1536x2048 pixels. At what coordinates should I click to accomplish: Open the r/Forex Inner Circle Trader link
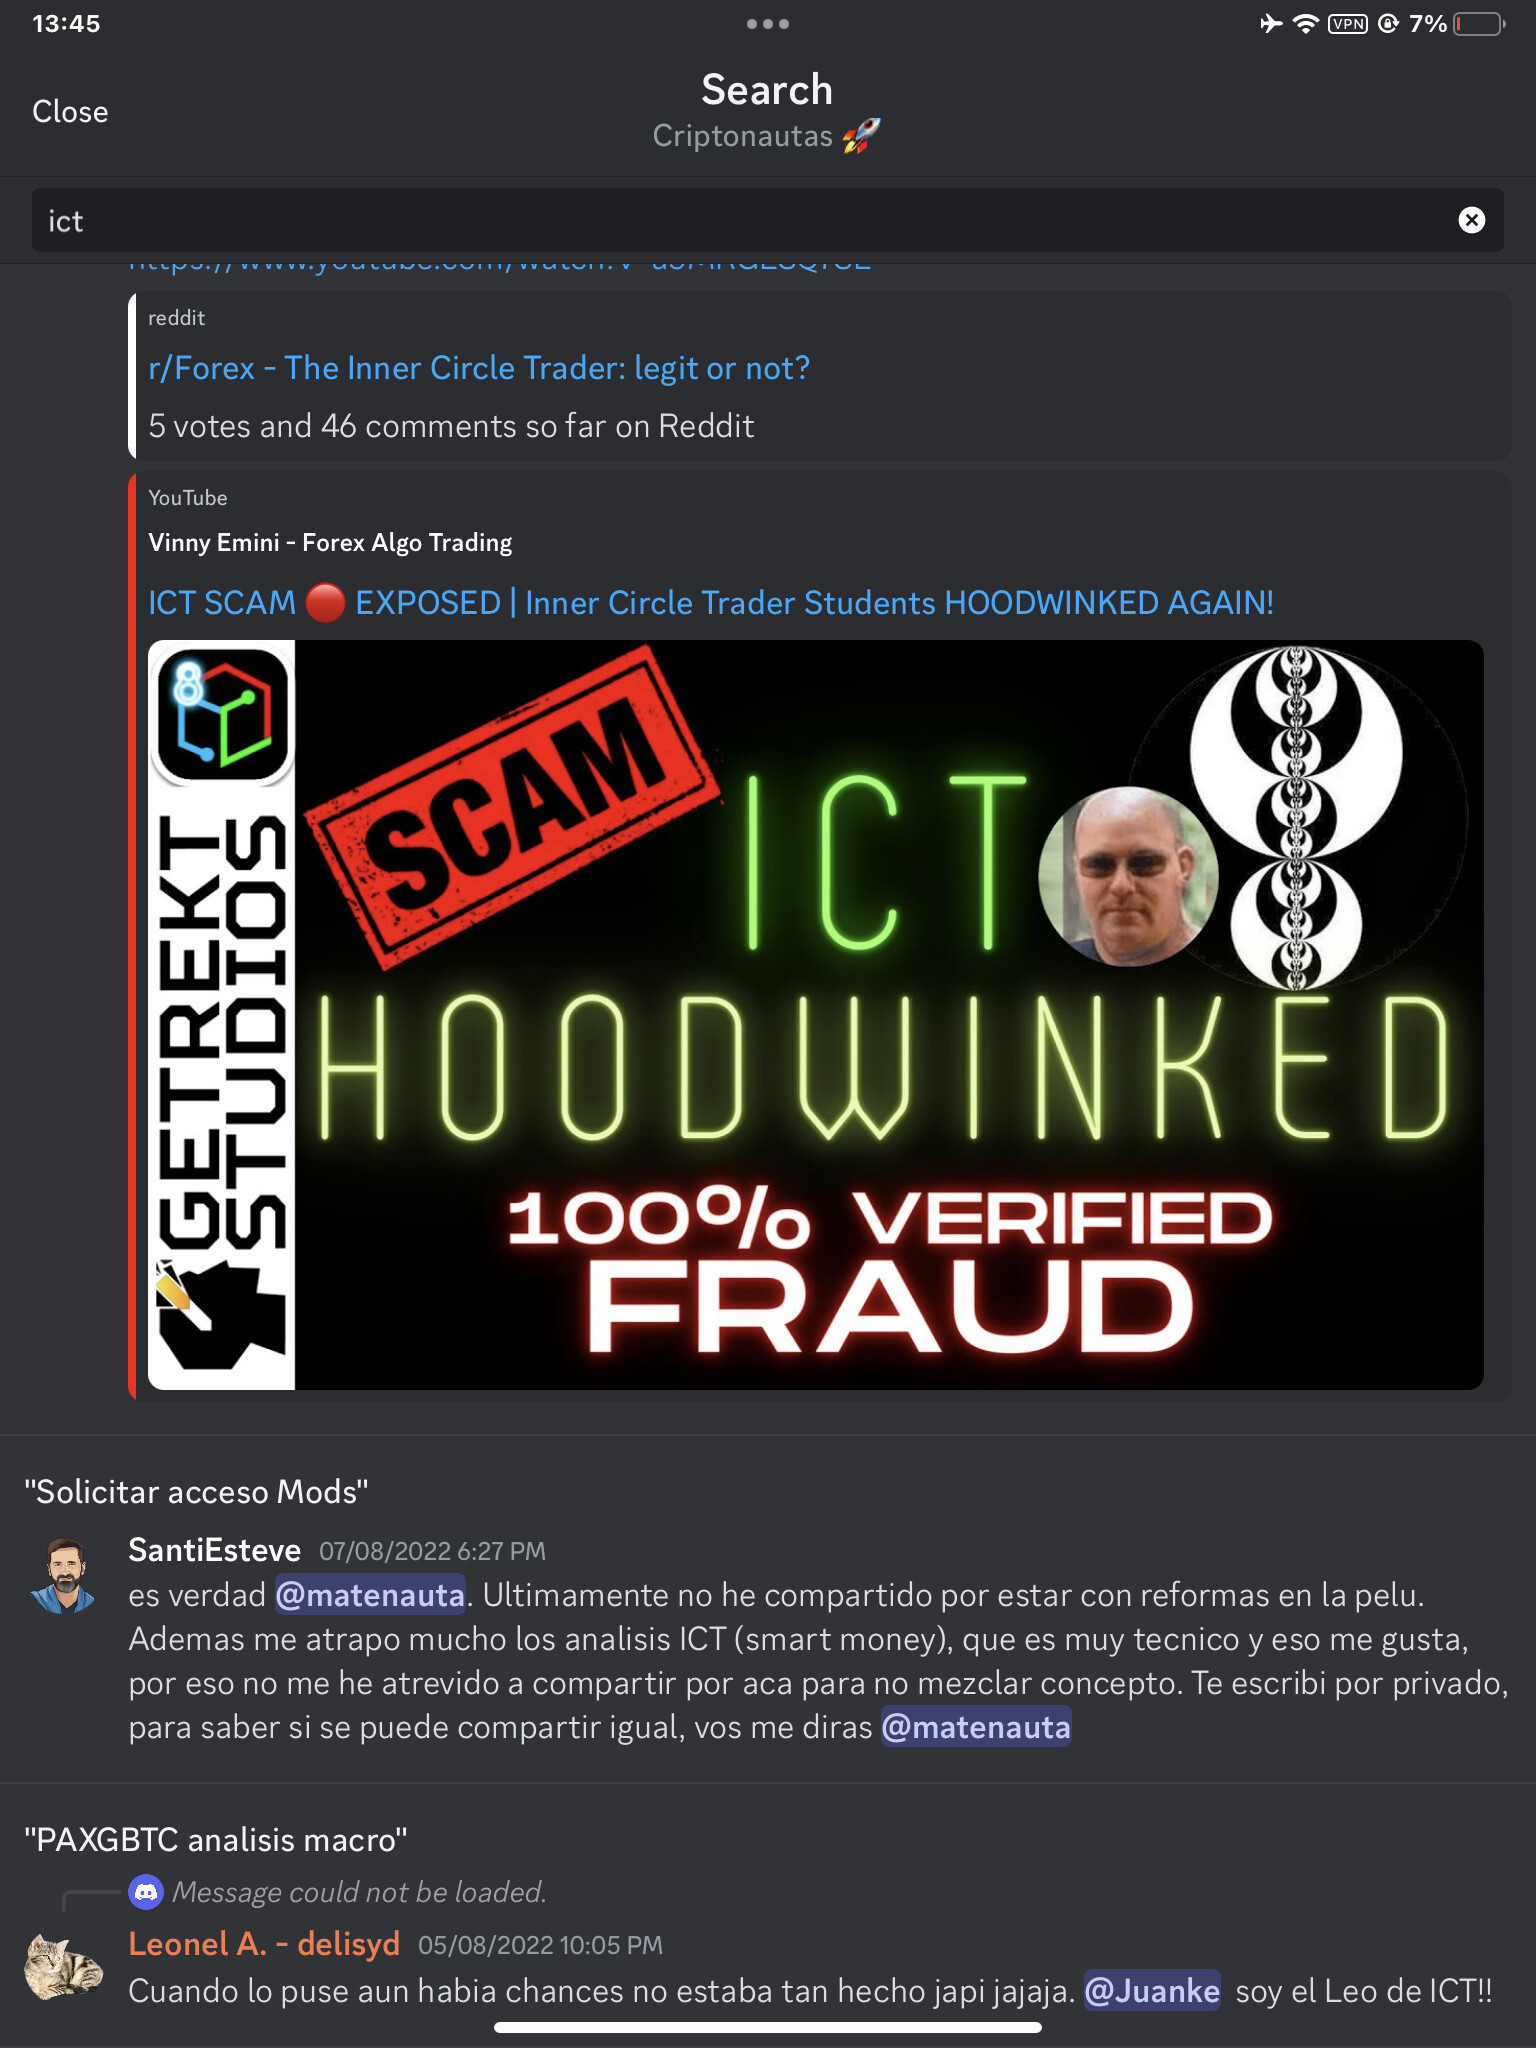(479, 368)
